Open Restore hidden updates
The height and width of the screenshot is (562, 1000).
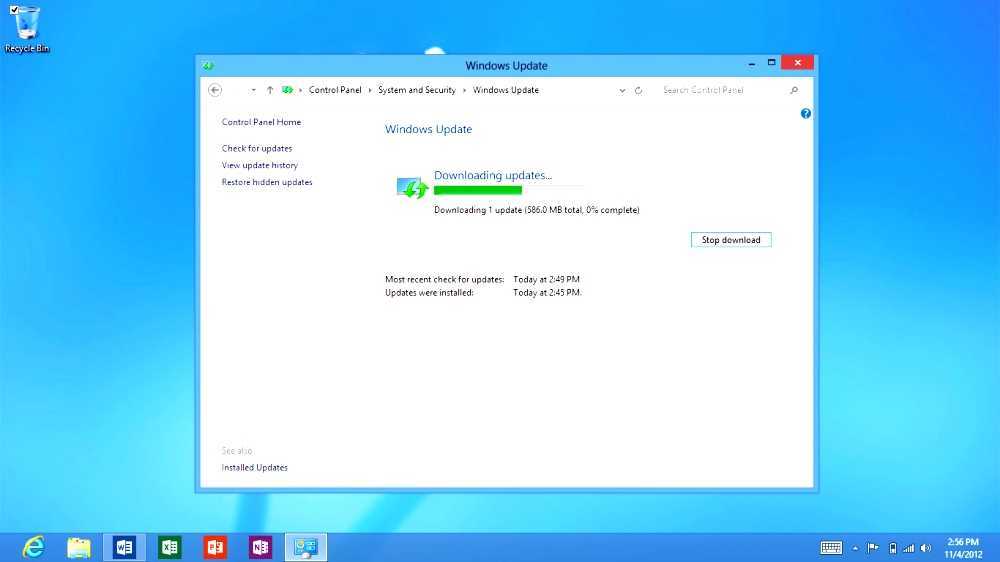[x=267, y=182]
